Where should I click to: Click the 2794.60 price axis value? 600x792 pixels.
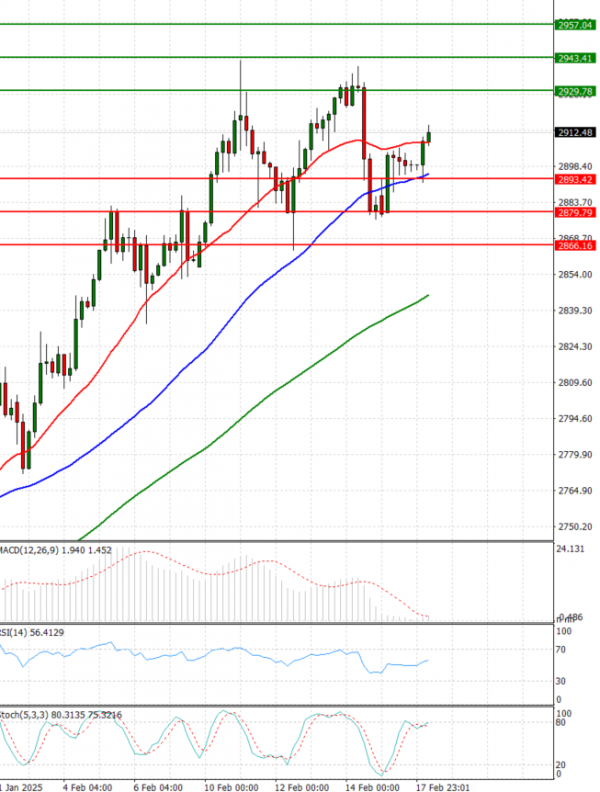[575, 418]
